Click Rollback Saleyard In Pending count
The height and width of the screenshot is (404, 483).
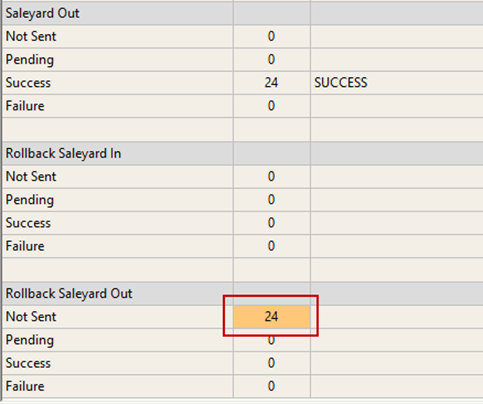click(x=272, y=200)
